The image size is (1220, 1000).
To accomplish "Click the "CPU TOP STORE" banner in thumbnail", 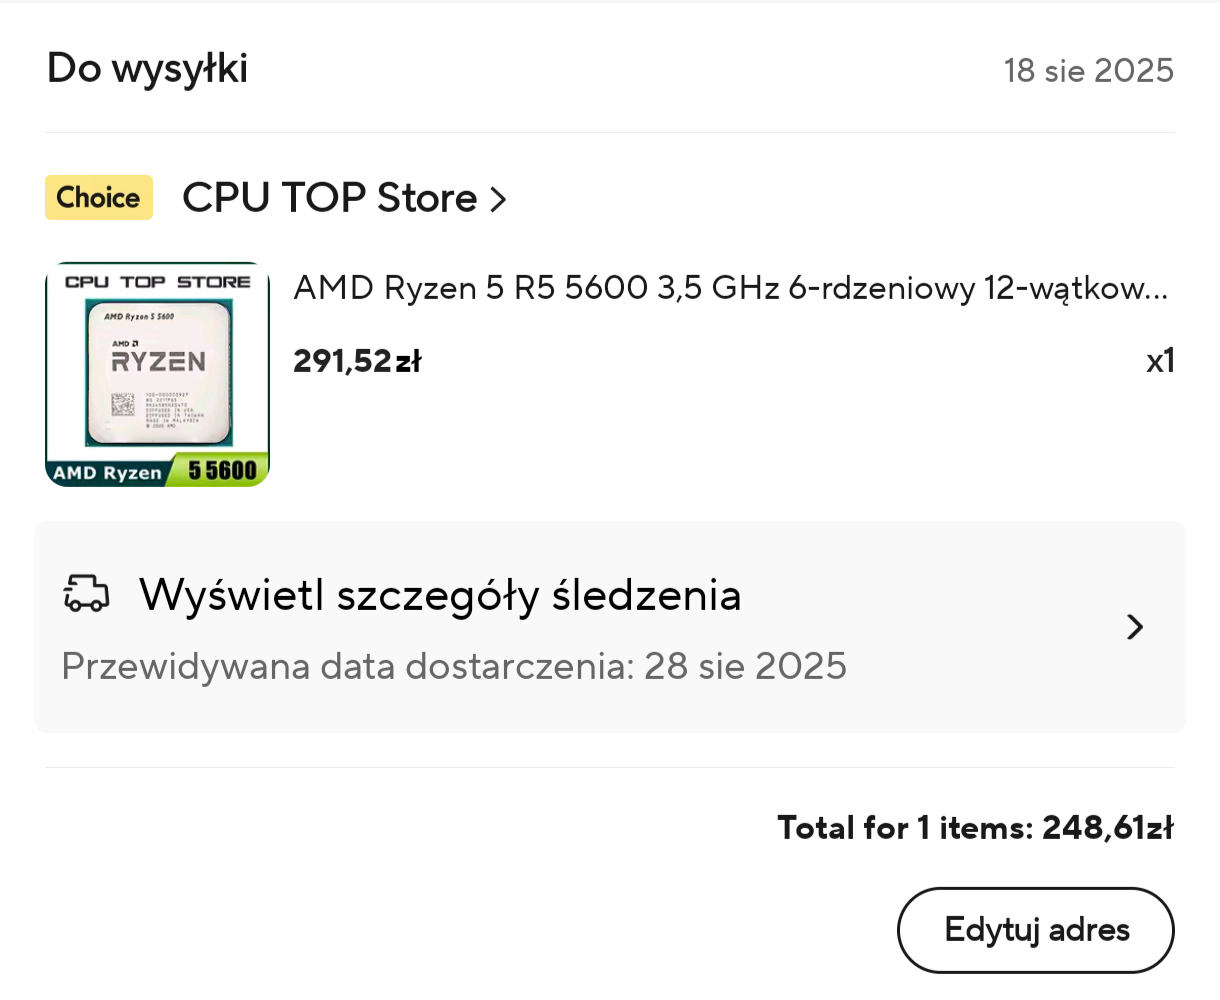I will click(157, 282).
